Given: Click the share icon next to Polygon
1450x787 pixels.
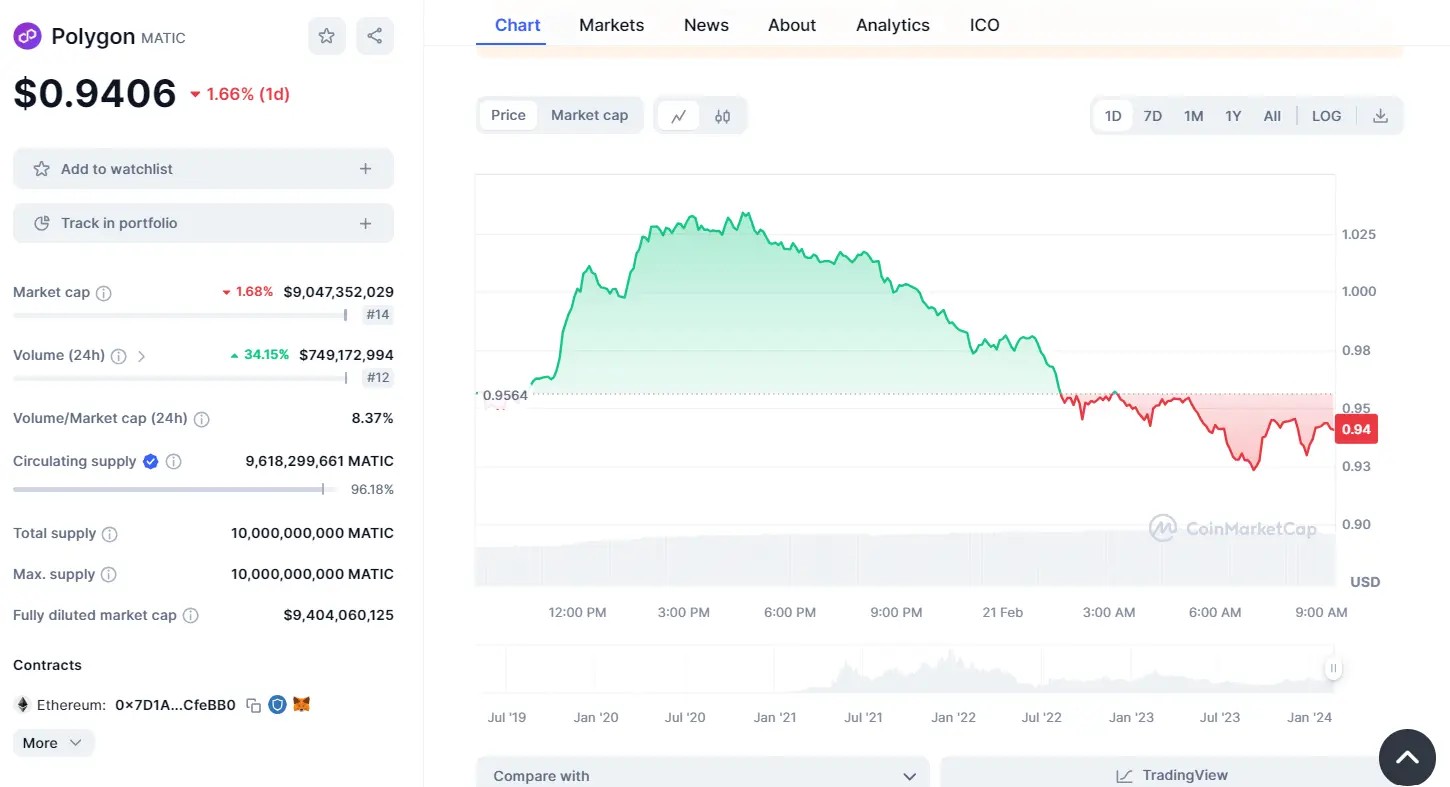Looking at the screenshot, I should click(374, 35).
